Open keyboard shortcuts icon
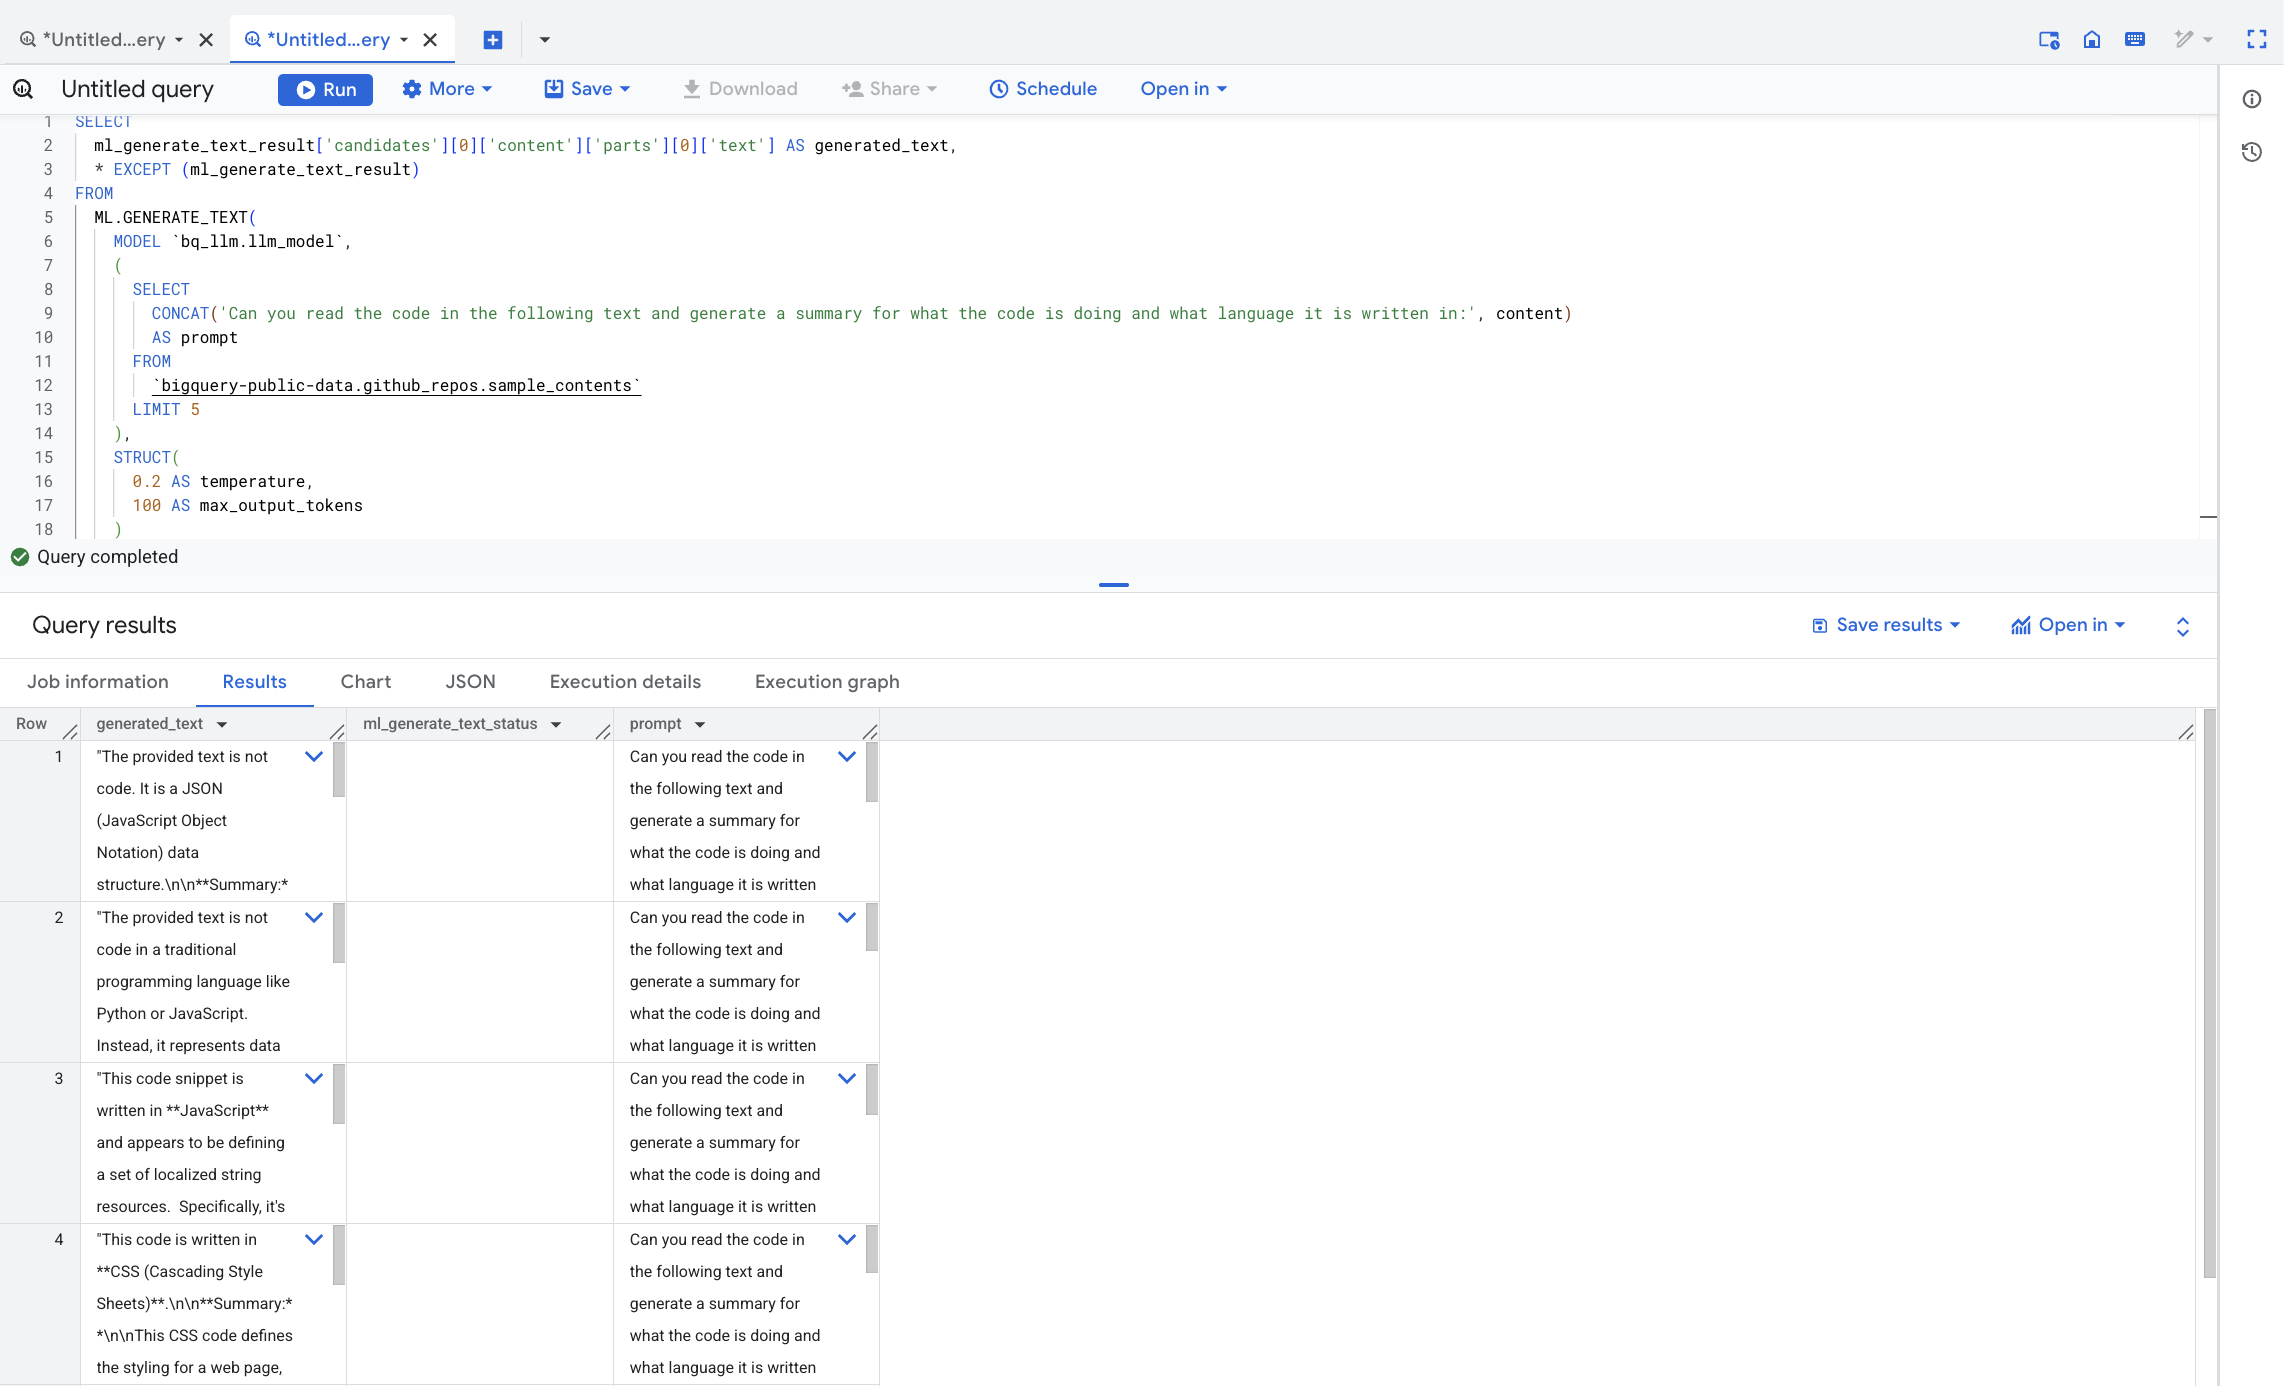The image size is (2284, 1386). point(2135,40)
